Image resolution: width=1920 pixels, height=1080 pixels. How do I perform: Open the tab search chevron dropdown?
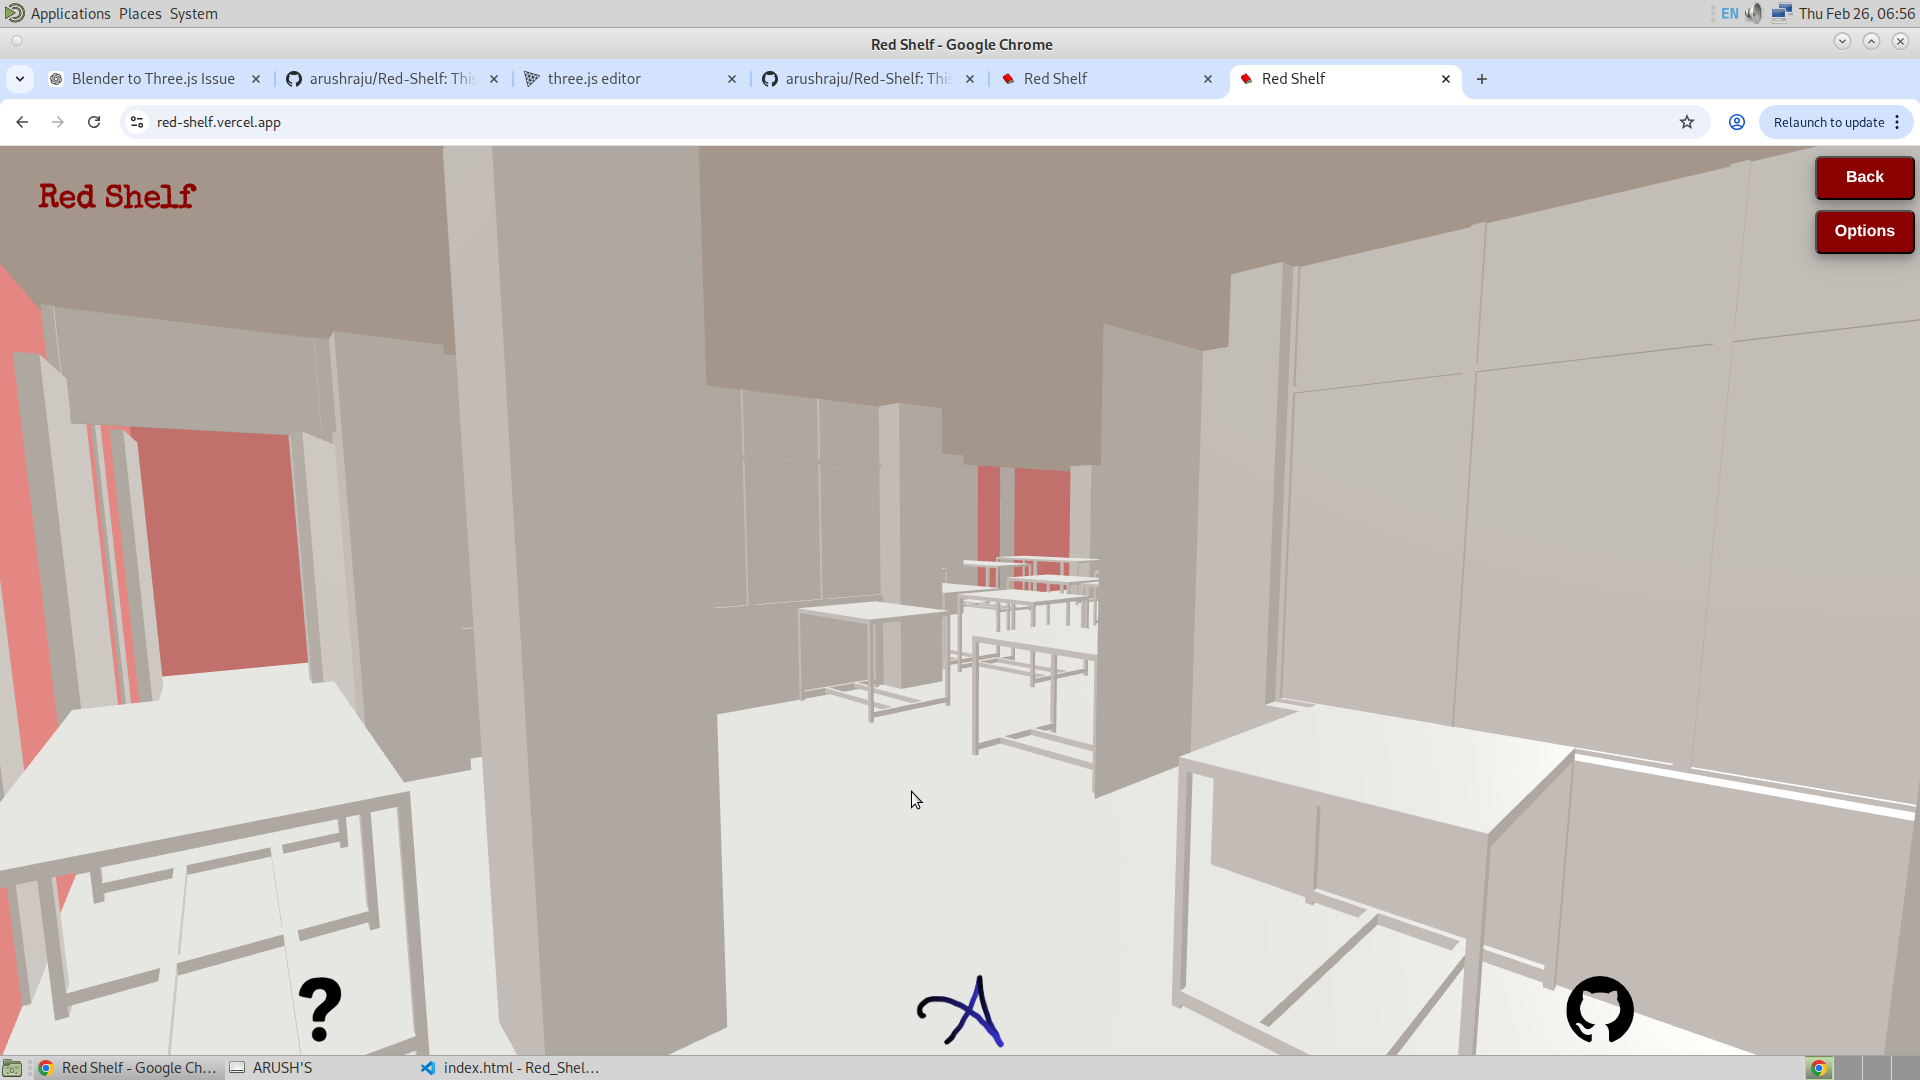20,78
